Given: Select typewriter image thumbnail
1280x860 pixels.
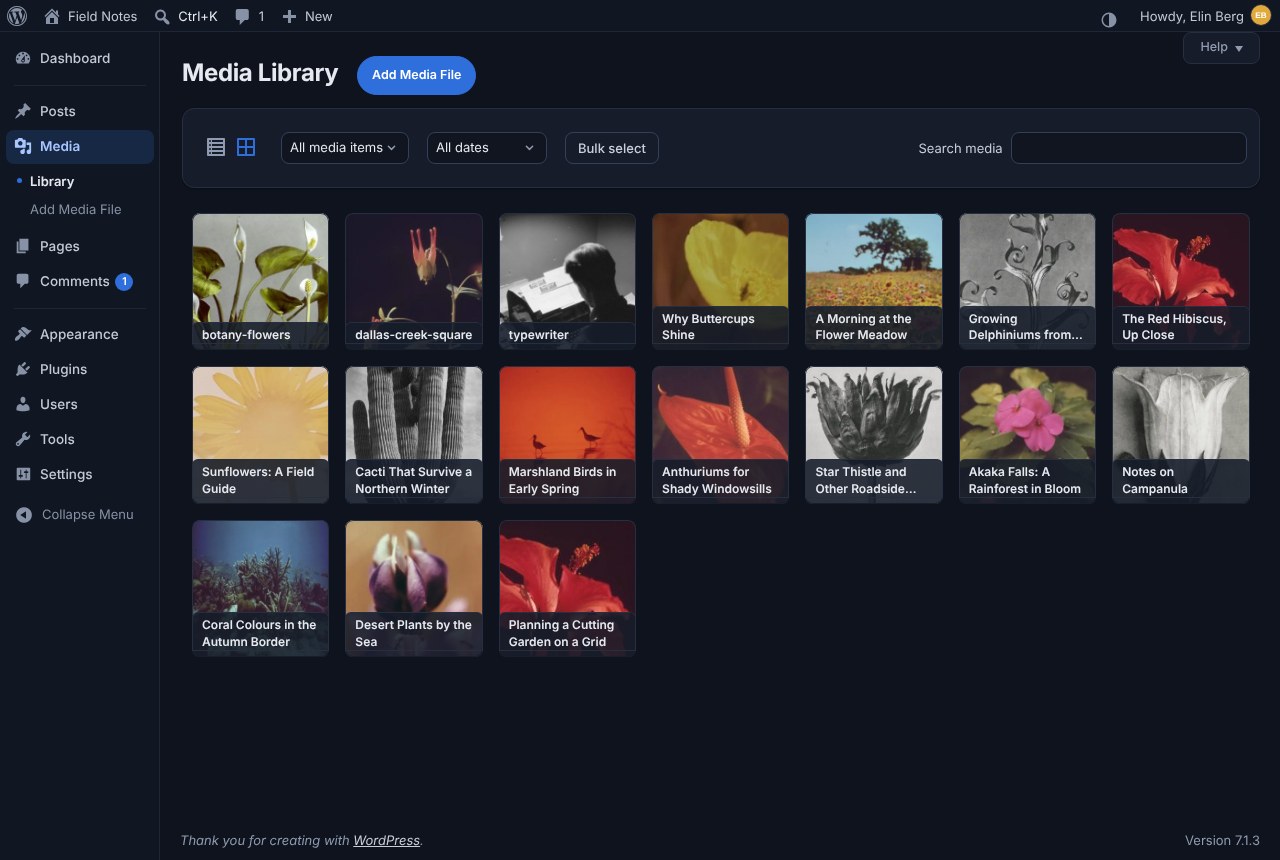Looking at the screenshot, I should (567, 280).
